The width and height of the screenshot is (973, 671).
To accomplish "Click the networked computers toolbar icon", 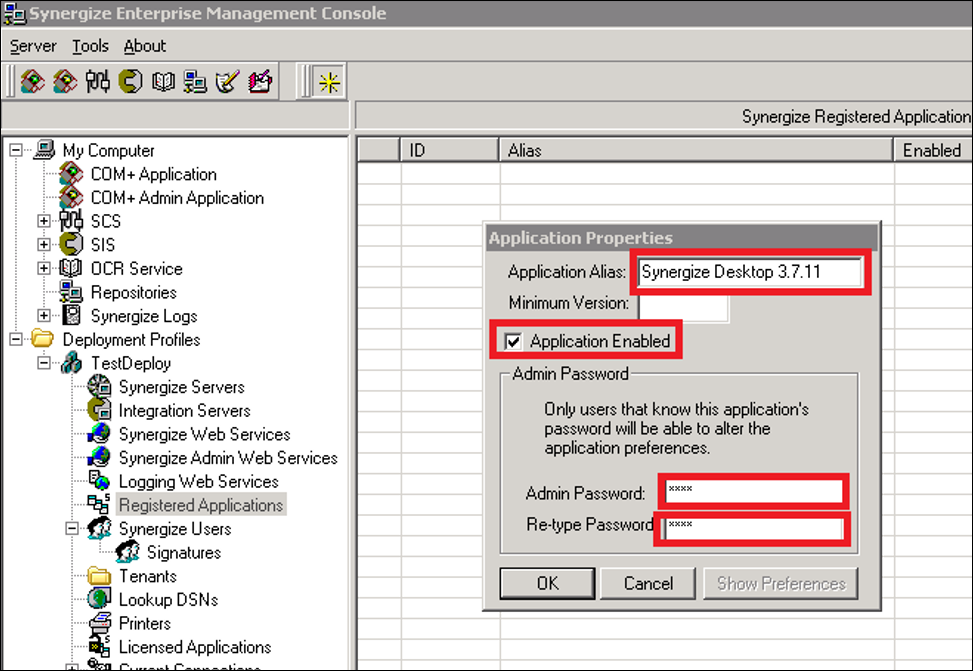I will [195, 82].
